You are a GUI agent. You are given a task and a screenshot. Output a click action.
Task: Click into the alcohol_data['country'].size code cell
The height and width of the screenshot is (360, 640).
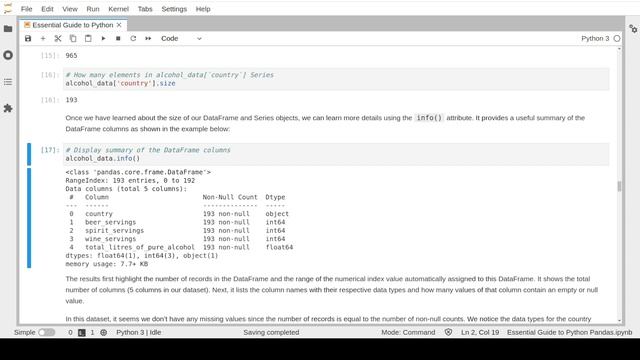336,79
